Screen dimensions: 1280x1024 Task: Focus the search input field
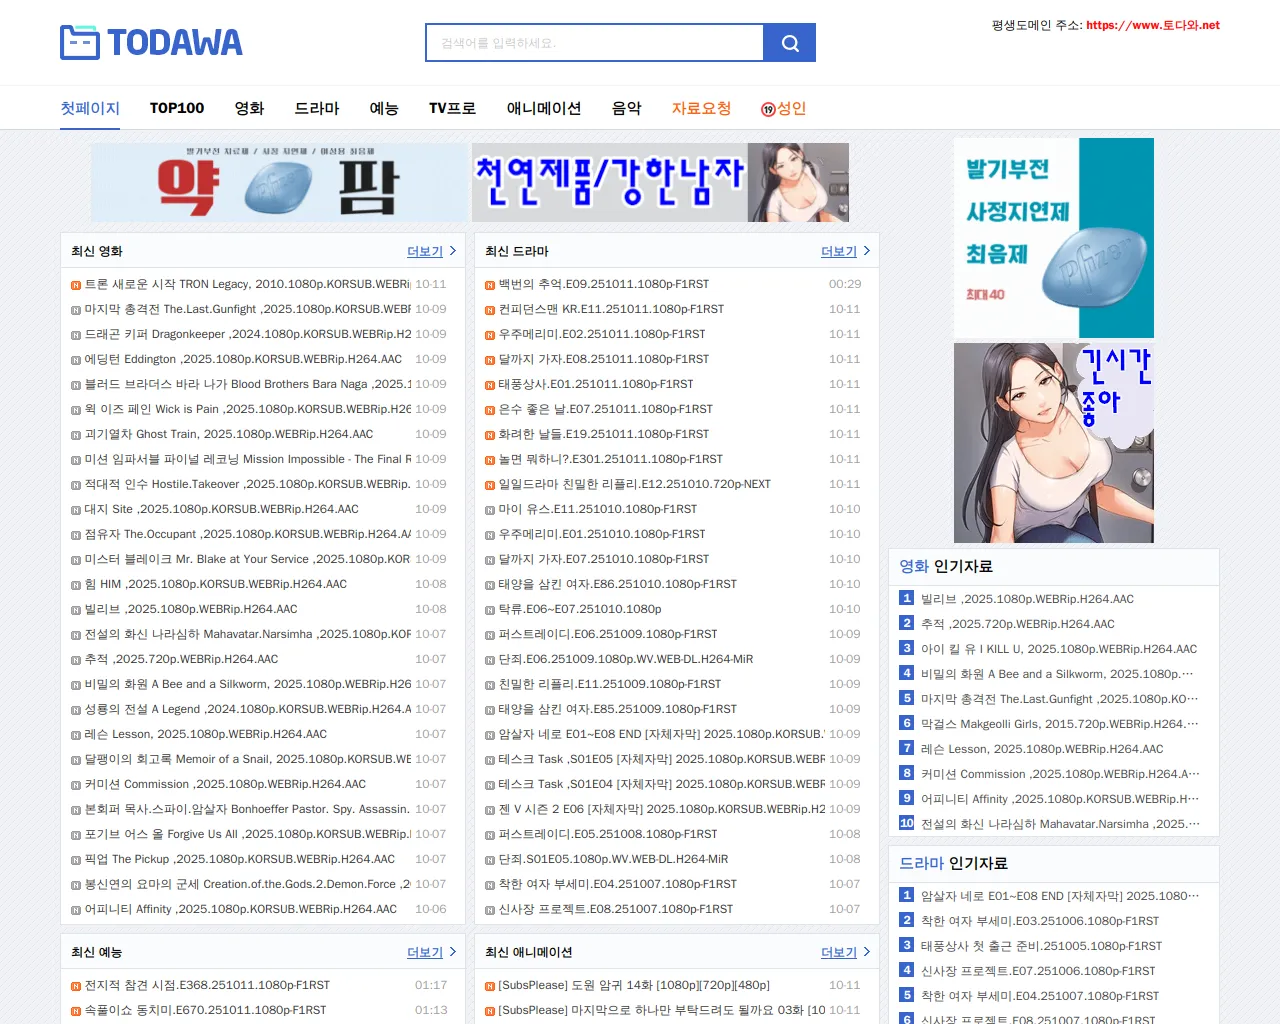[594, 43]
